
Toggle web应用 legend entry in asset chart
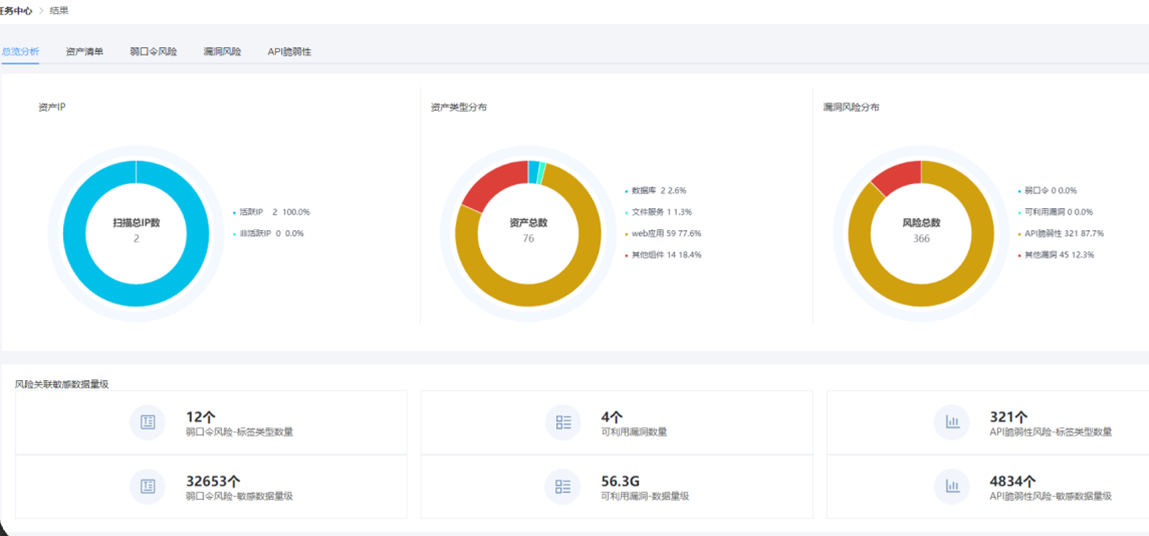click(664, 234)
